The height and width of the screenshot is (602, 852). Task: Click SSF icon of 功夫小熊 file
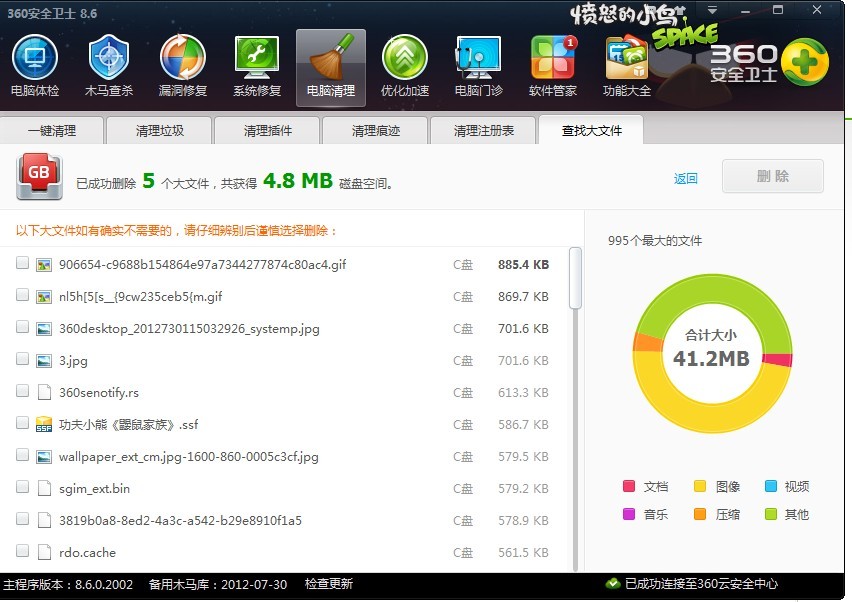coord(43,424)
